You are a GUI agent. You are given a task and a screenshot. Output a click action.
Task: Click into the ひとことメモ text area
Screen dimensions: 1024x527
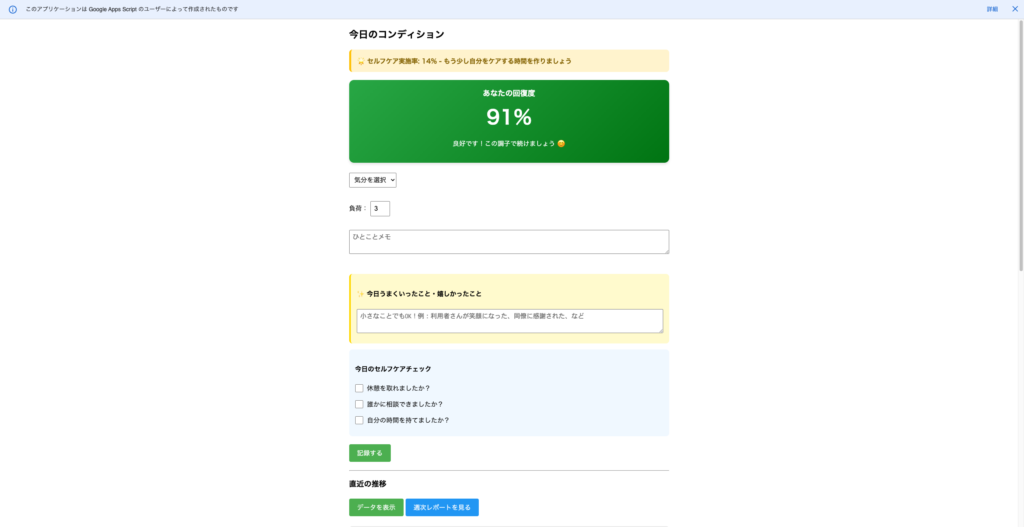508,242
